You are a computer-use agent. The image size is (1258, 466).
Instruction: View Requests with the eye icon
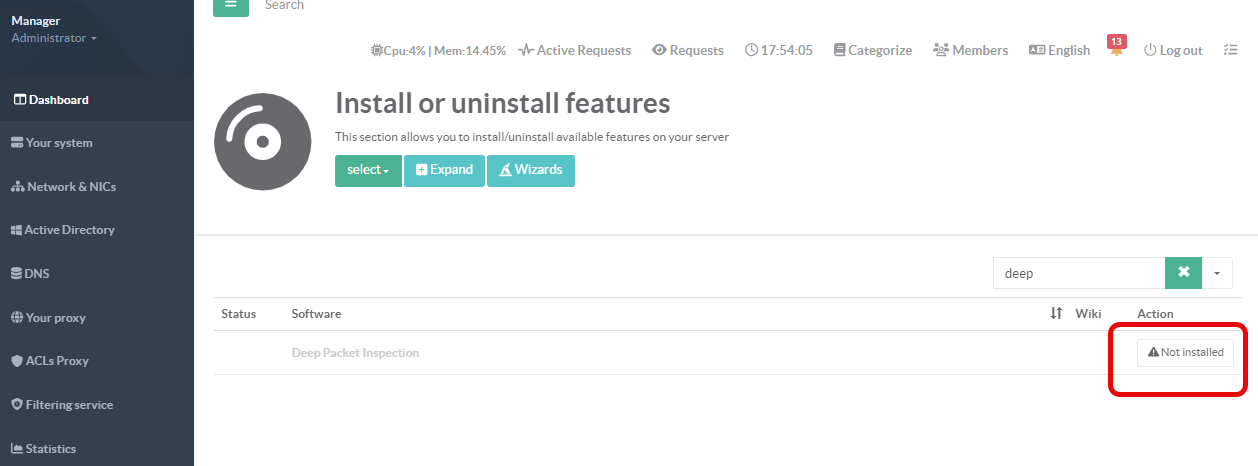(x=687, y=50)
